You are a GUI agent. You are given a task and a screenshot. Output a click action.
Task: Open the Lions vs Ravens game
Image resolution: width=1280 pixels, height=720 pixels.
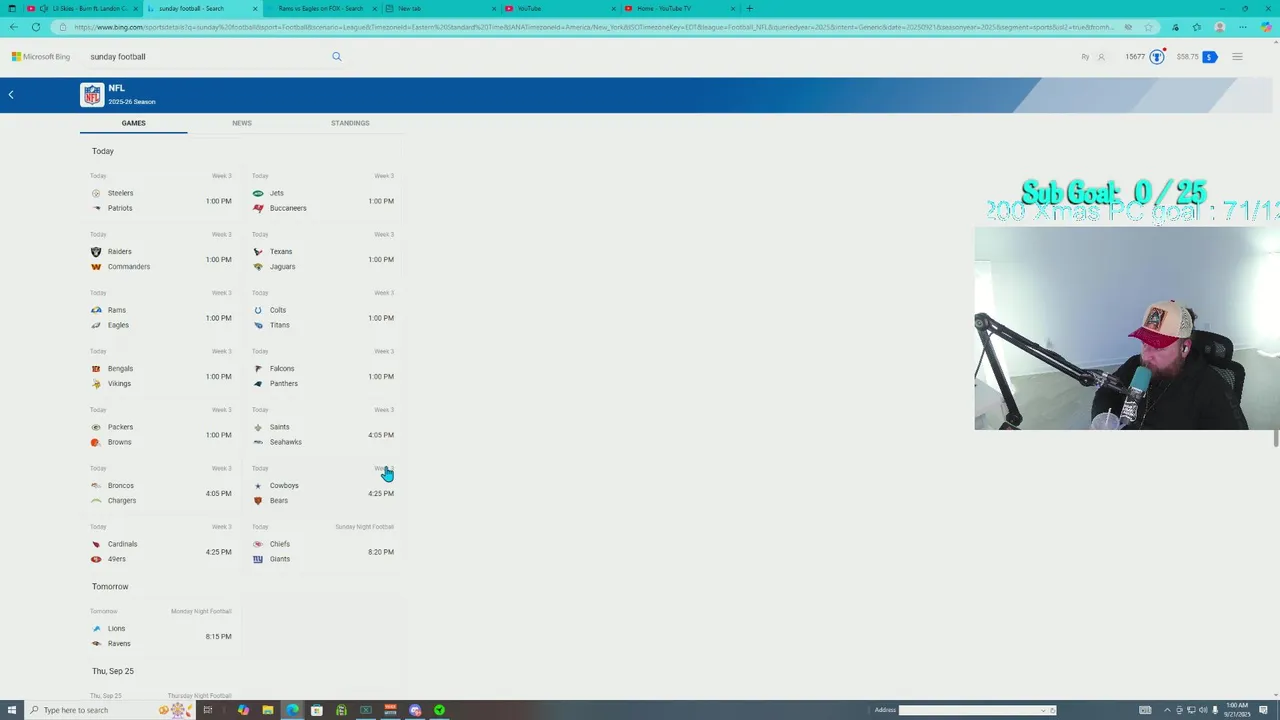(x=161, y=630)
